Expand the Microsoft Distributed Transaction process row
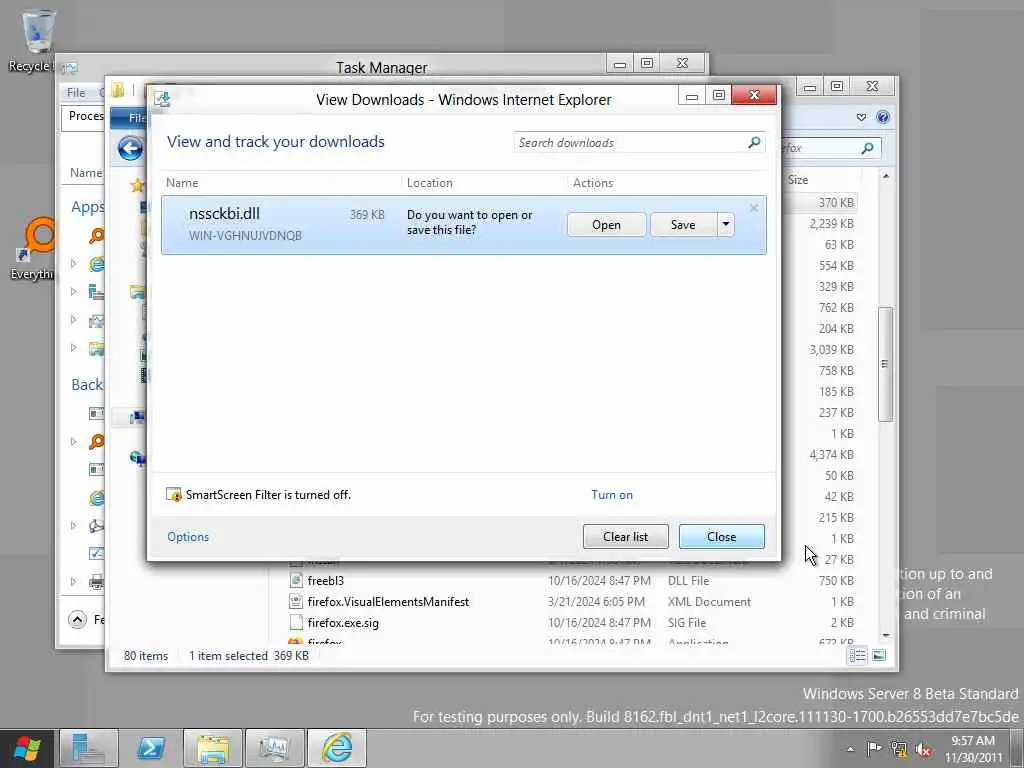Screen dimensions: 1024x768 click(x=74, y=526)
